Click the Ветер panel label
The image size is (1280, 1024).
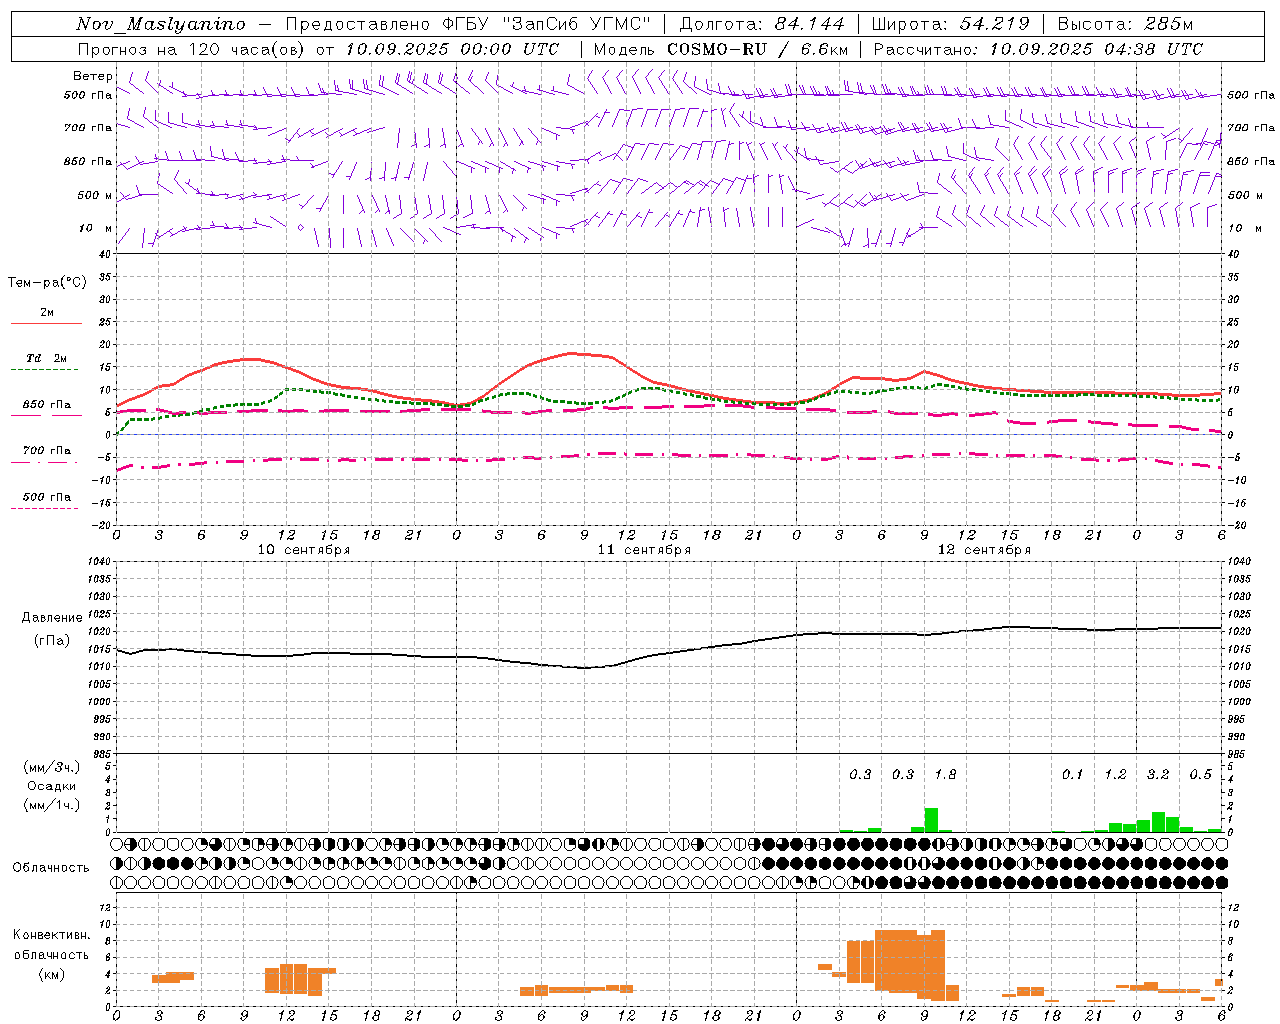tap(93, 76)
